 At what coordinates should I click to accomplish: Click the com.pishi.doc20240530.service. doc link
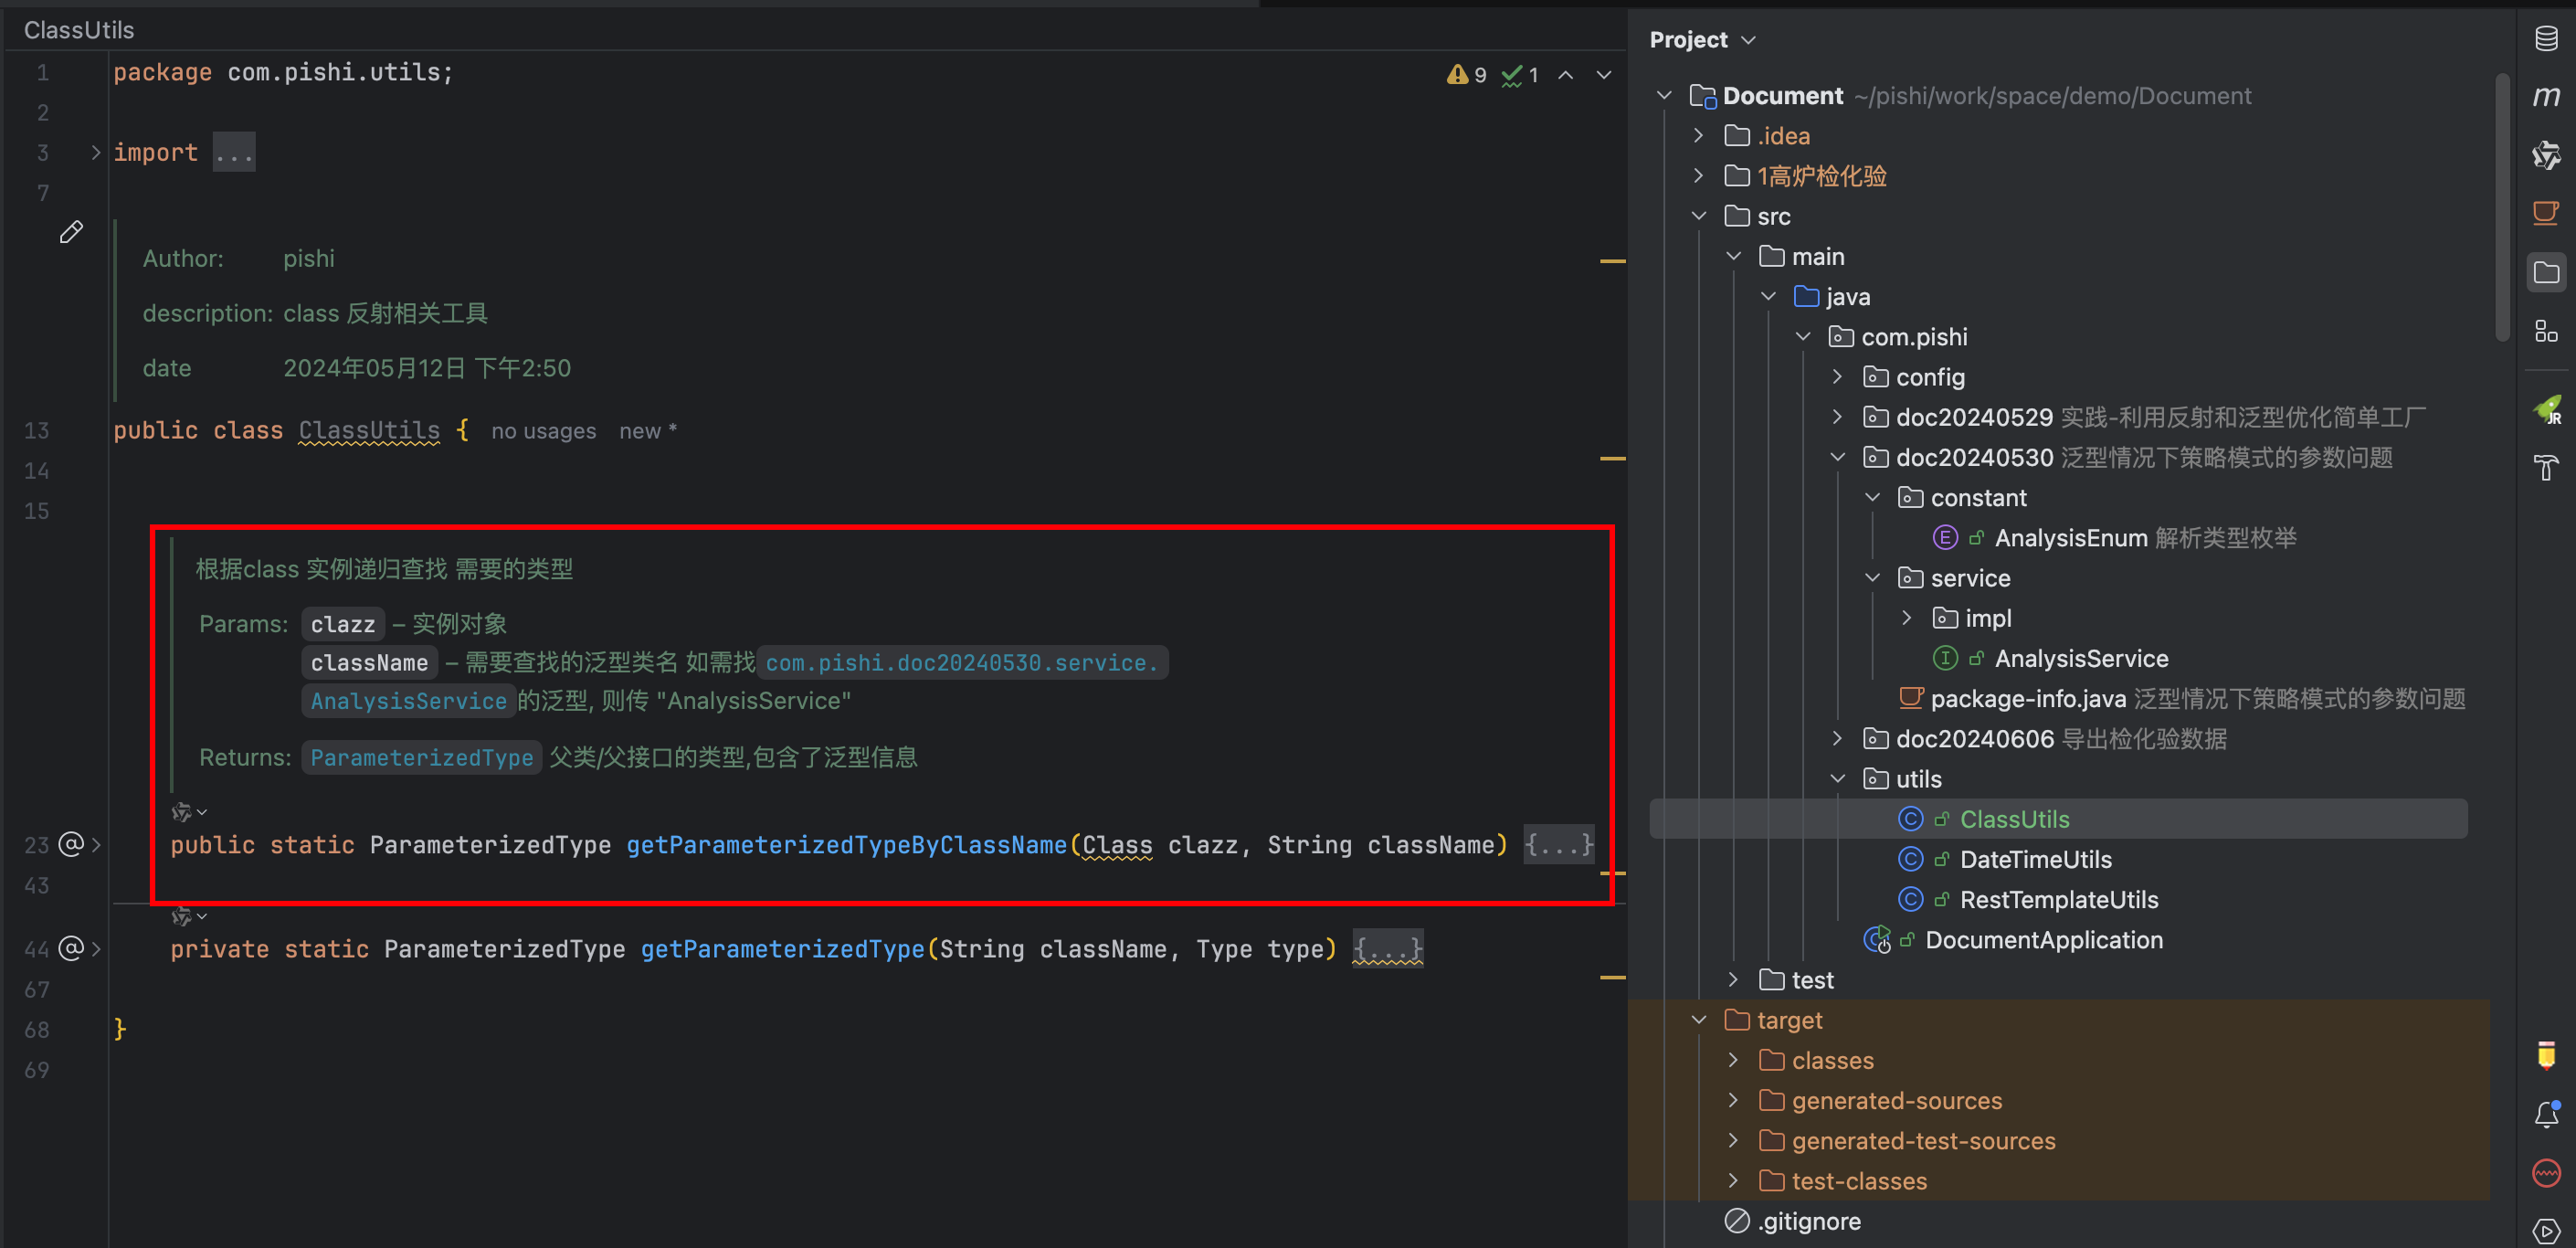click(961, 663)
